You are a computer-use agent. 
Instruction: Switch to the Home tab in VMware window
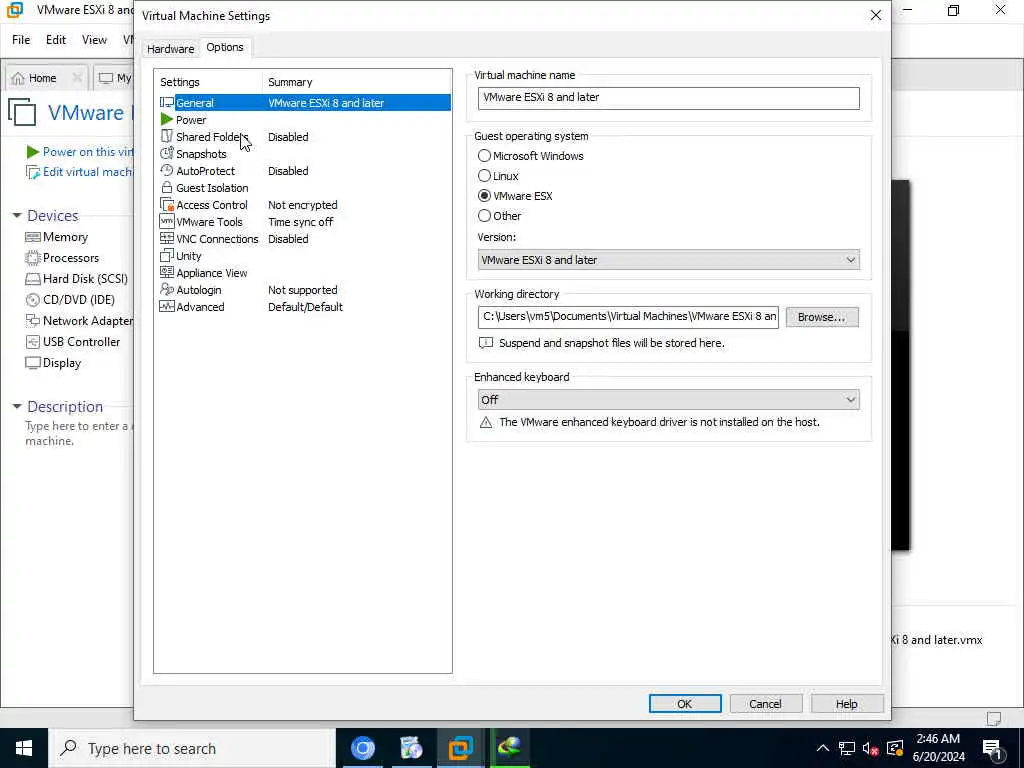point(42,78)
